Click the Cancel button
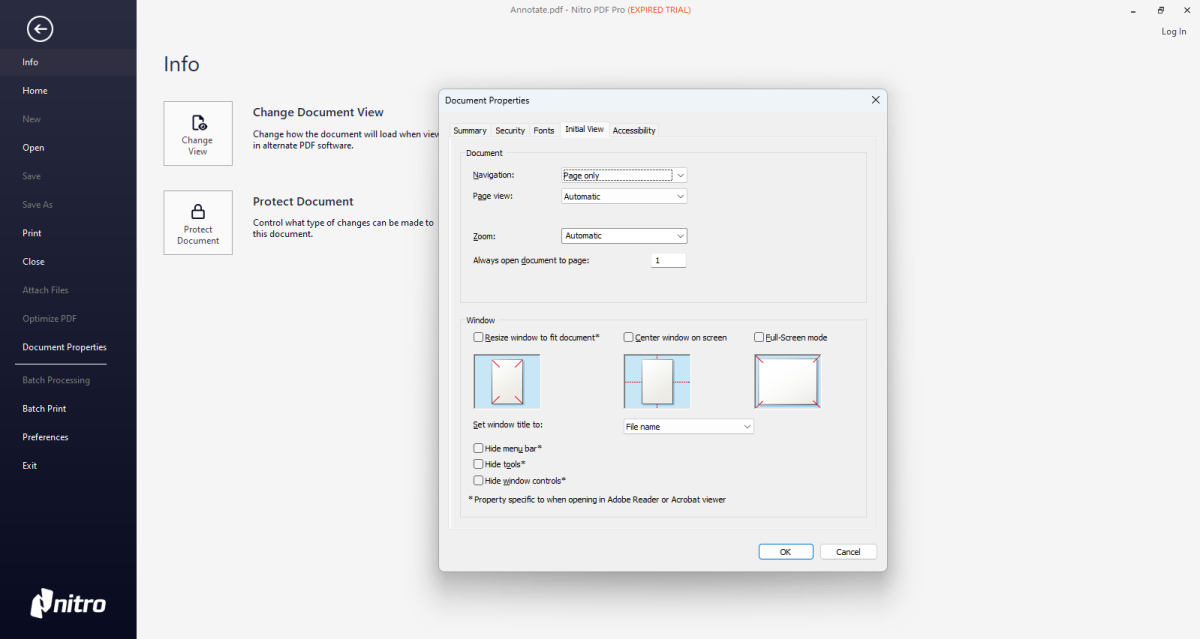Viewport: 1200px width, 639px height. point(848,552)
